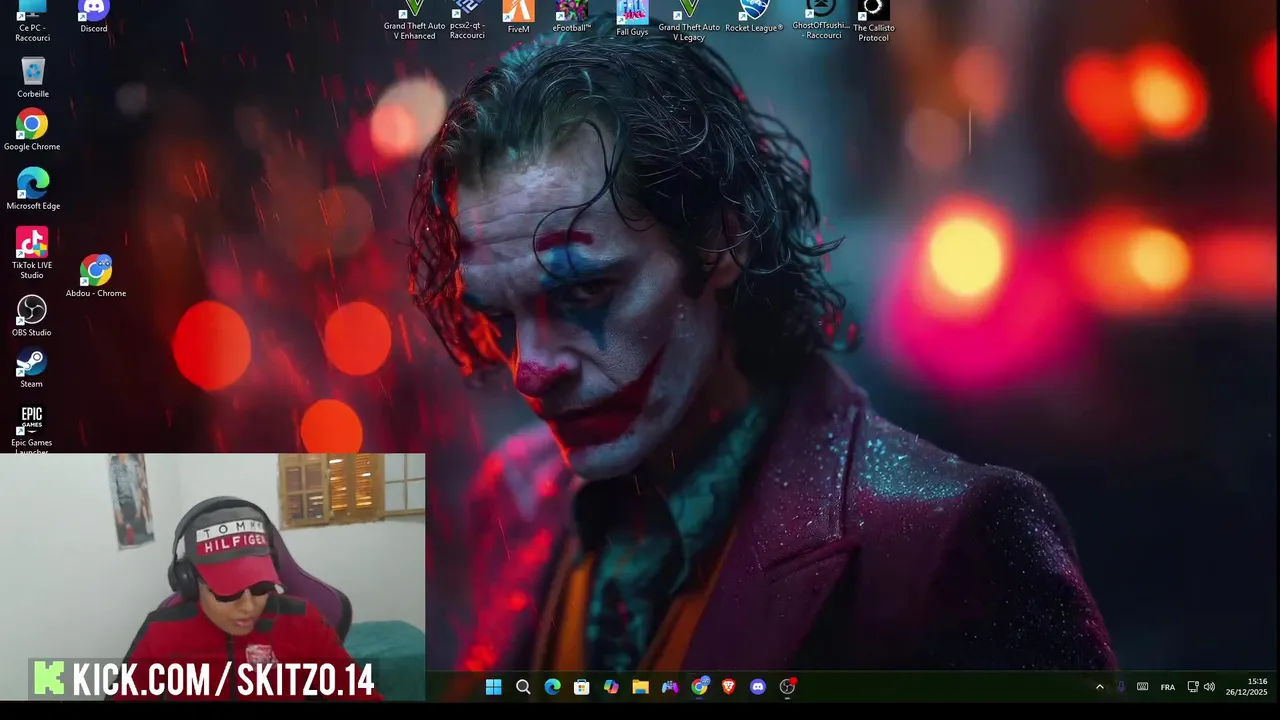Screen dimensions: 1280x720
Task: Switch the FRA input language
Action: (x=1168, y=687)
